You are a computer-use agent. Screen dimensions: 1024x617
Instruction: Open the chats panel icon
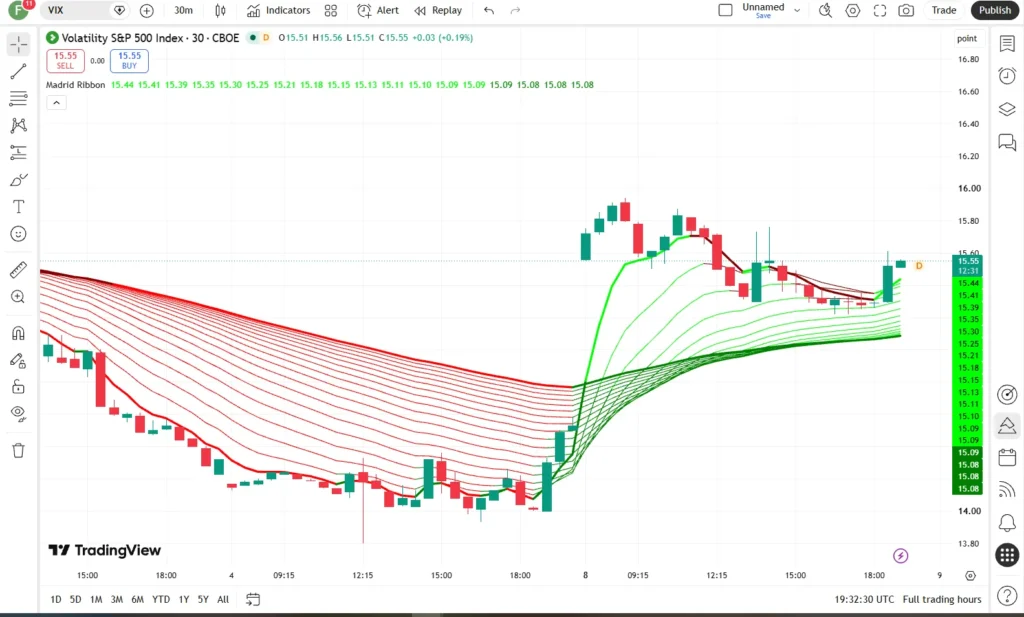1007,142
